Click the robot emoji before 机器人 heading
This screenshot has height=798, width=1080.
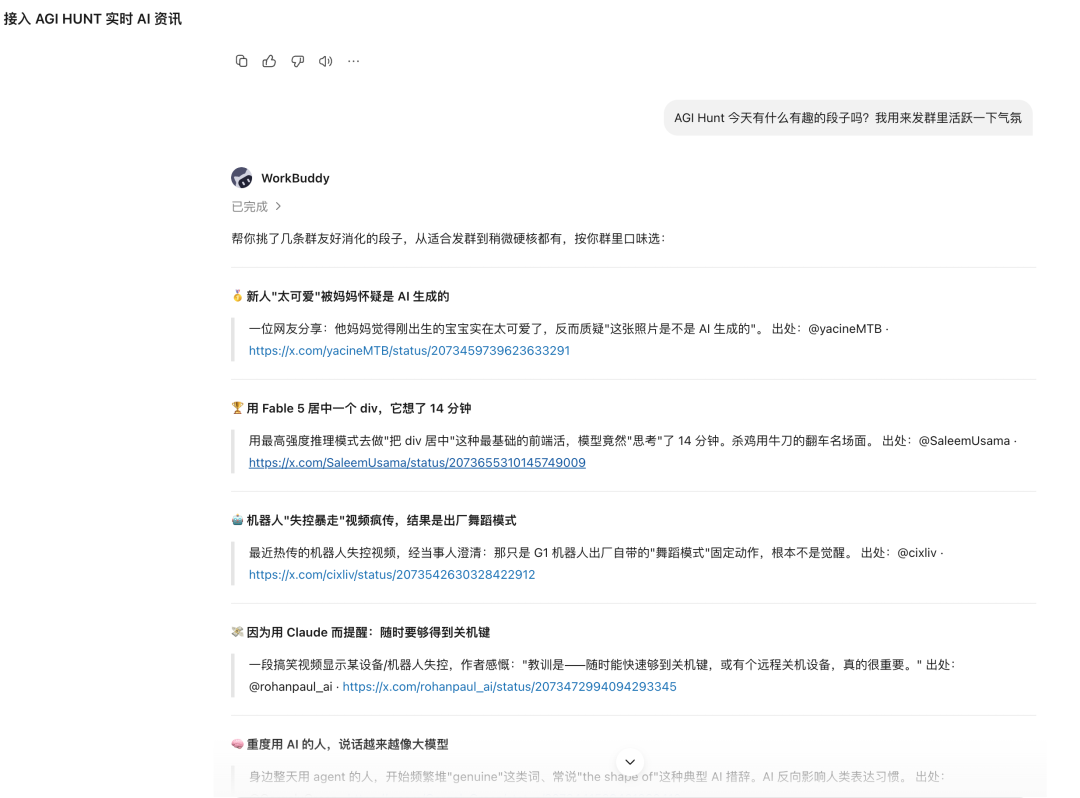(x=238, y=520)
